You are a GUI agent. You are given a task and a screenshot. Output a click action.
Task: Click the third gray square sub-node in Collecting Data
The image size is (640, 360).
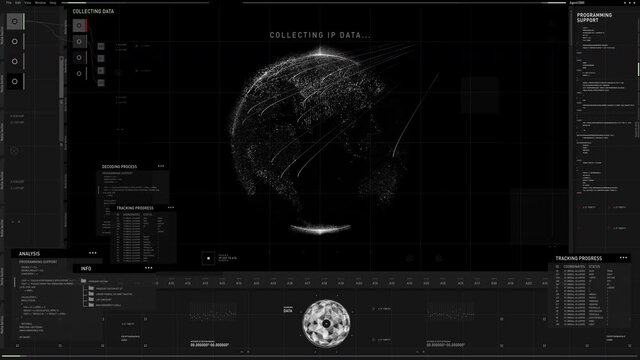[x=101, y=71]
